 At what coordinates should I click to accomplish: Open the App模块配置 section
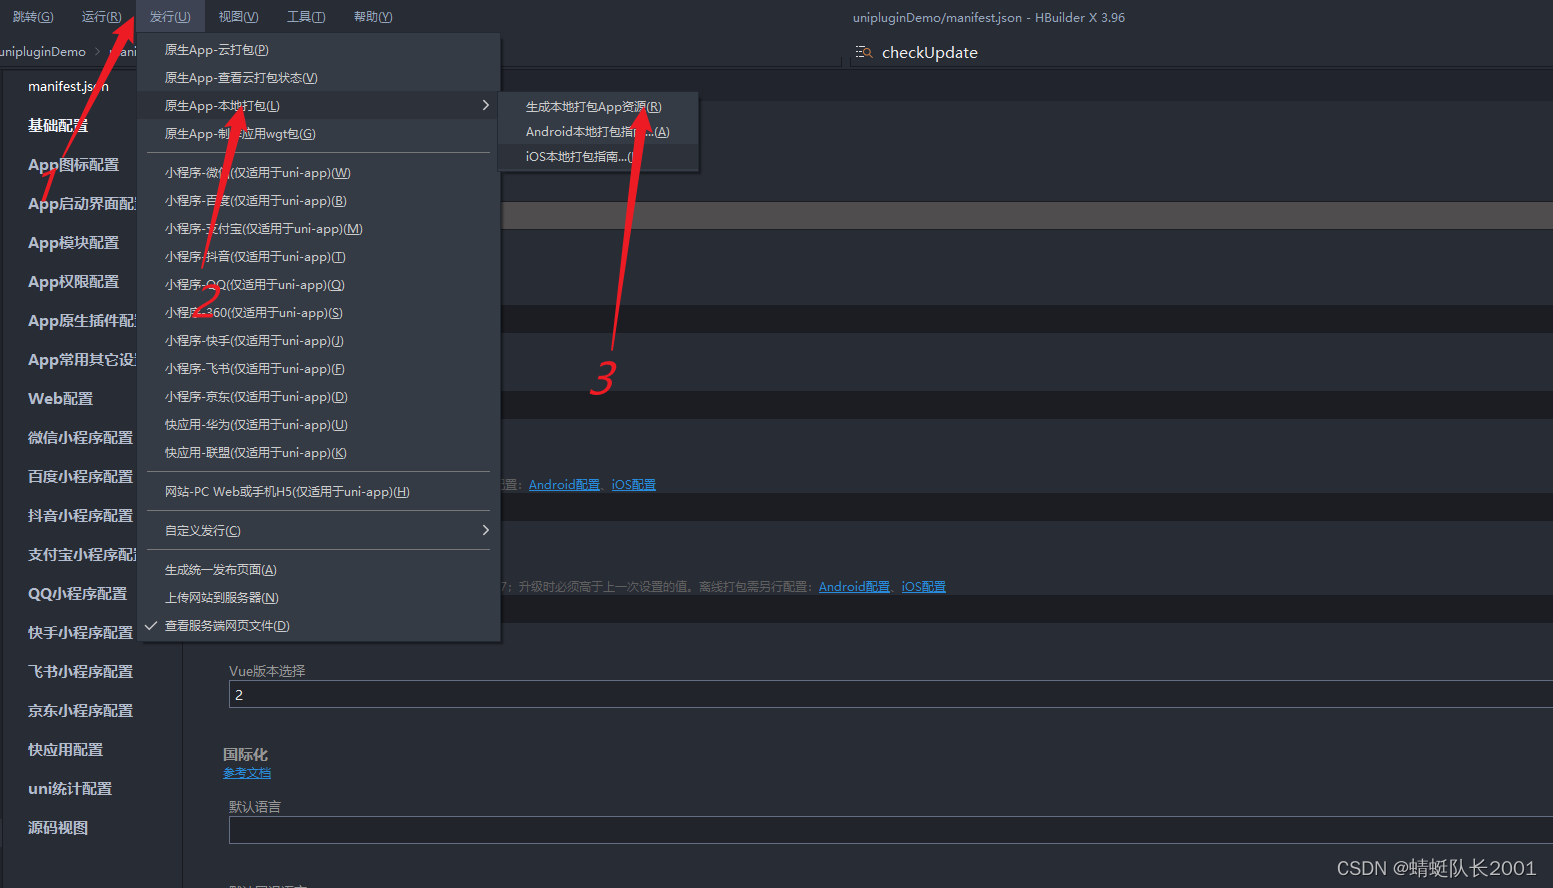(x=73, y=243)
